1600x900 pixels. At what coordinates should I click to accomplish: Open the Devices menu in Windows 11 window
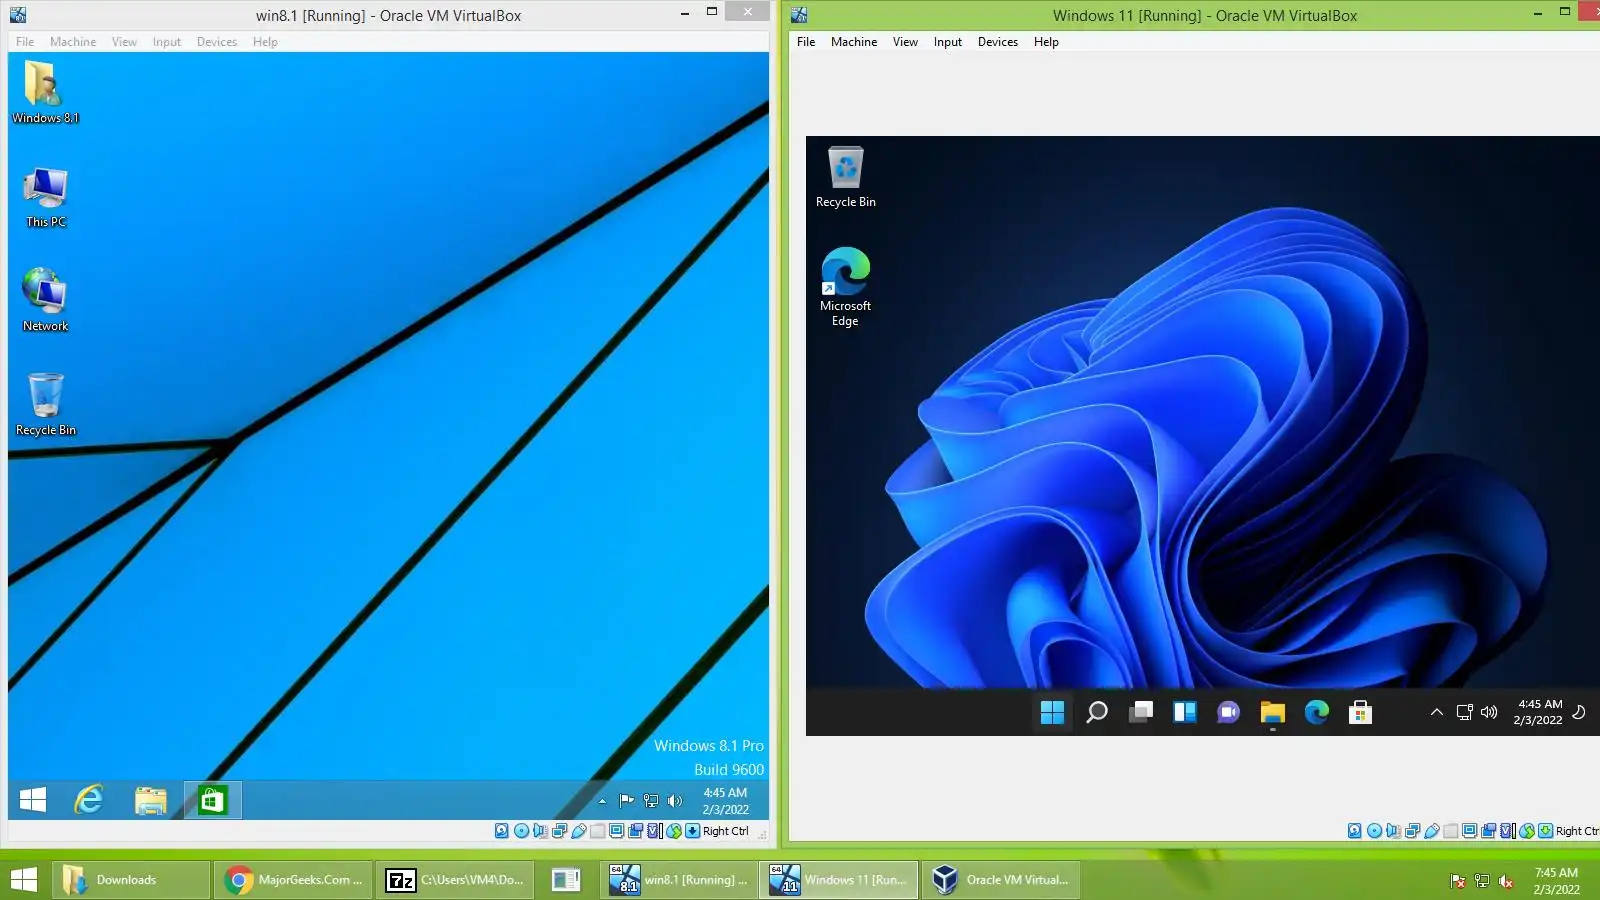pyautogui.click(x=998, y=42)
